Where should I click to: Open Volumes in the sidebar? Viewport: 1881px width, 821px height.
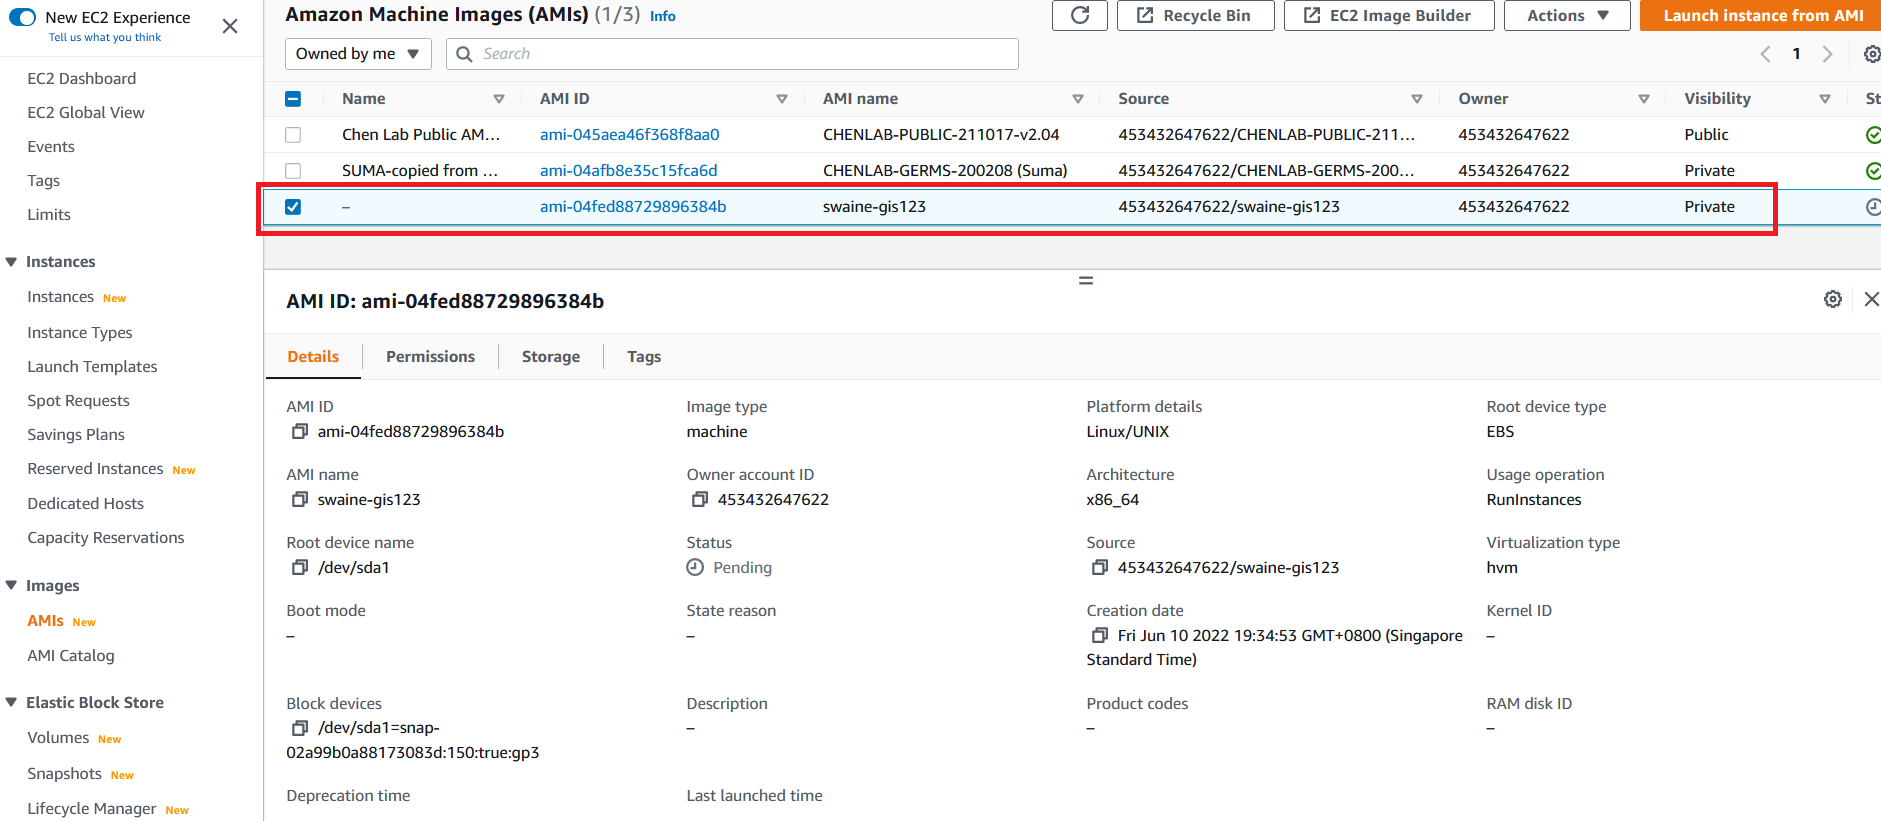(x=58, y=738)
